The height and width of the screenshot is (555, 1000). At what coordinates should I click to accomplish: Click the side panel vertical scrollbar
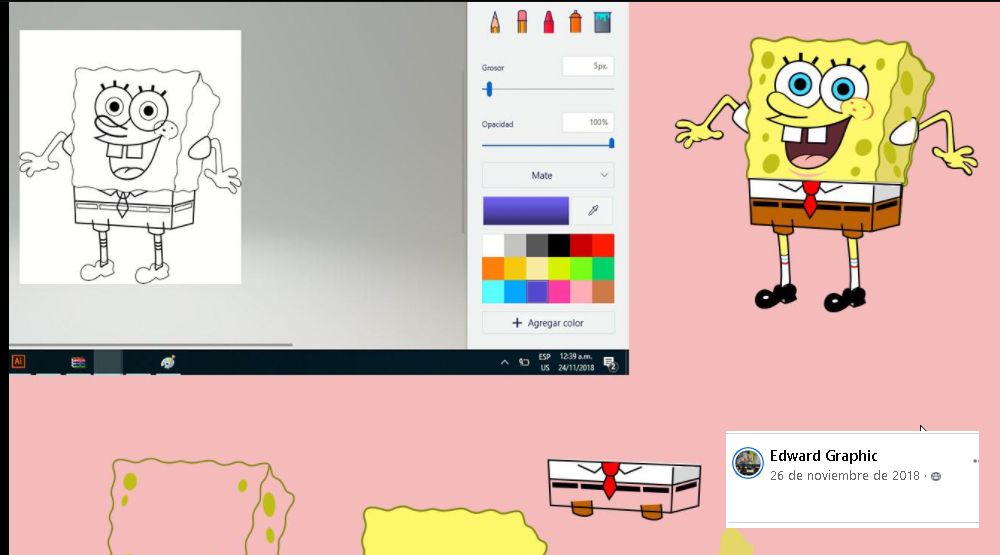(464, 152)
